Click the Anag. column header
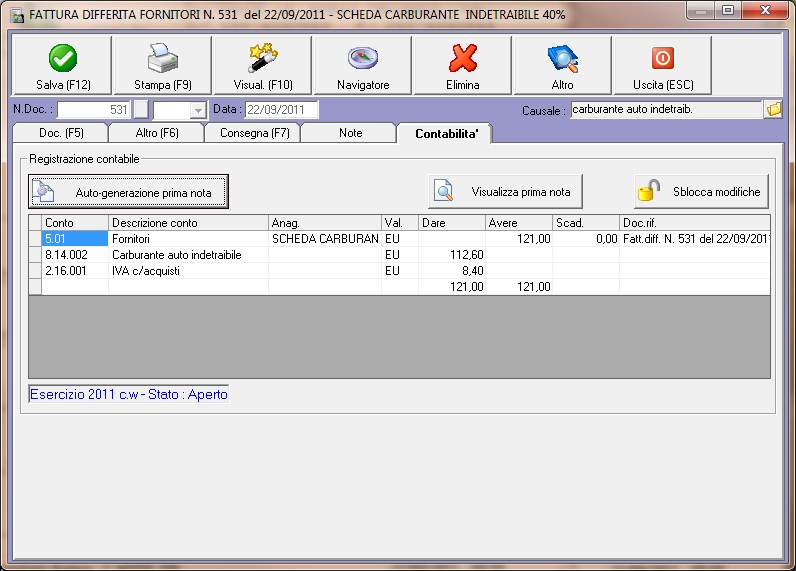The height and width of the screenshot is (571, 796). [325, 223]
